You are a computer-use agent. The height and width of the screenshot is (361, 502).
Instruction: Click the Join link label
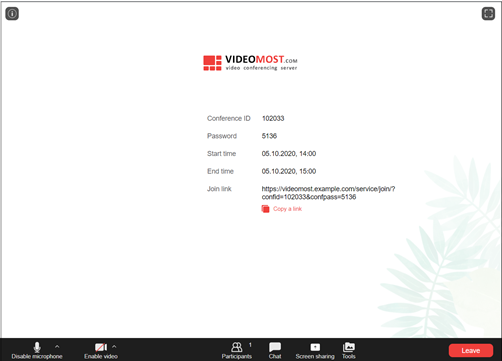click(219, 189)
